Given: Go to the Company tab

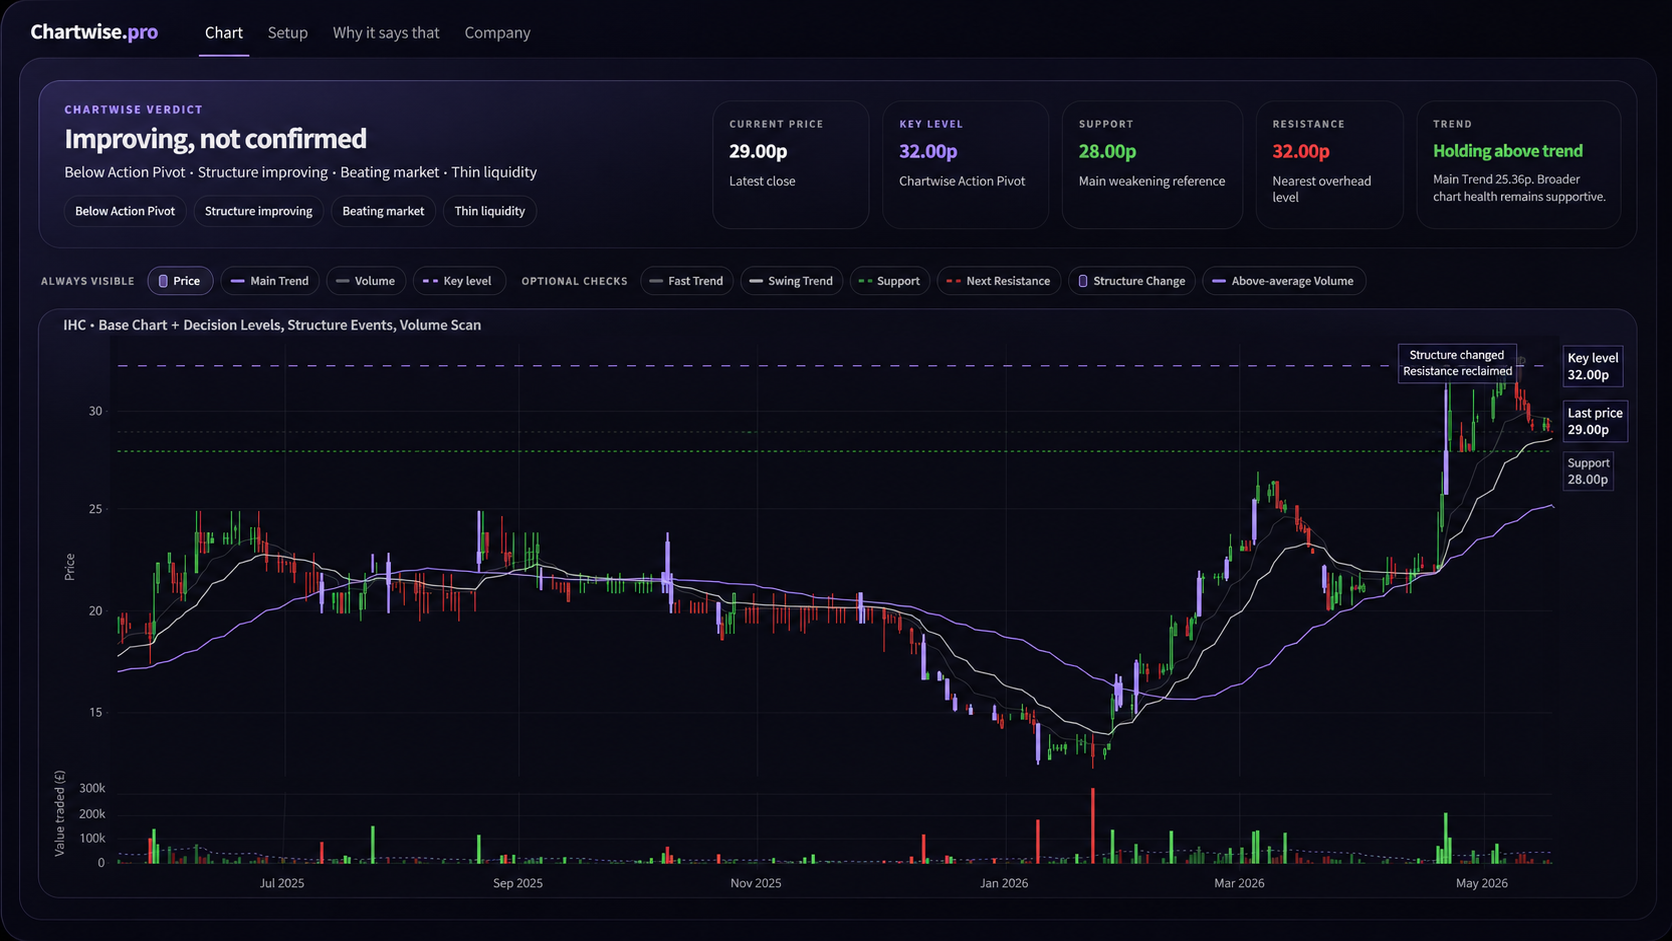Looking at the screenshot, I should (x=497, y=33).
